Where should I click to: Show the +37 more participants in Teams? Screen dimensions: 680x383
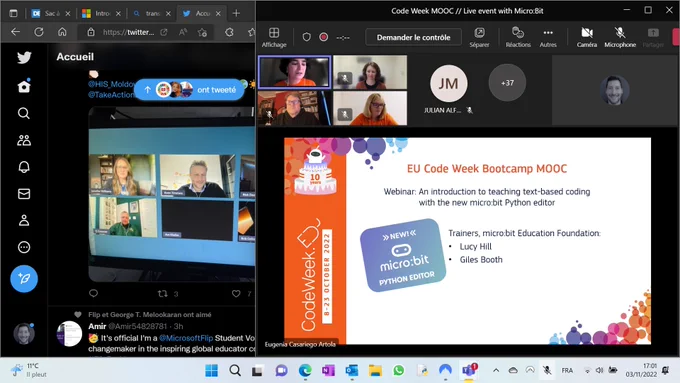click(507, 83)
